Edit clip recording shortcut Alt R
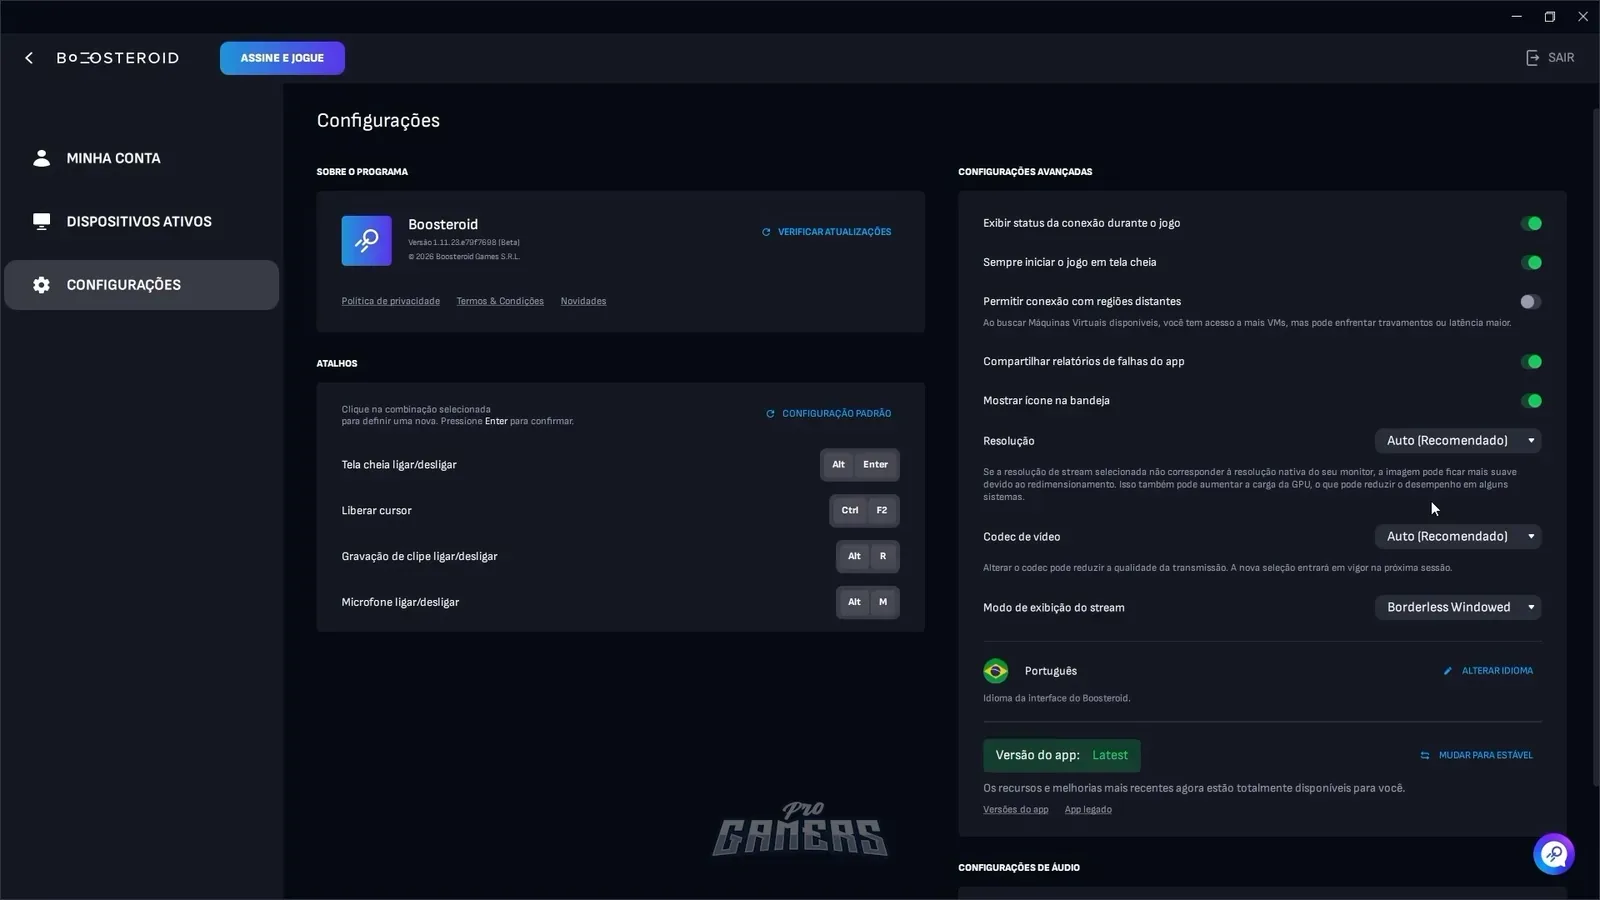The height and width of the screenshot is (900, 1600). [868, 557]
